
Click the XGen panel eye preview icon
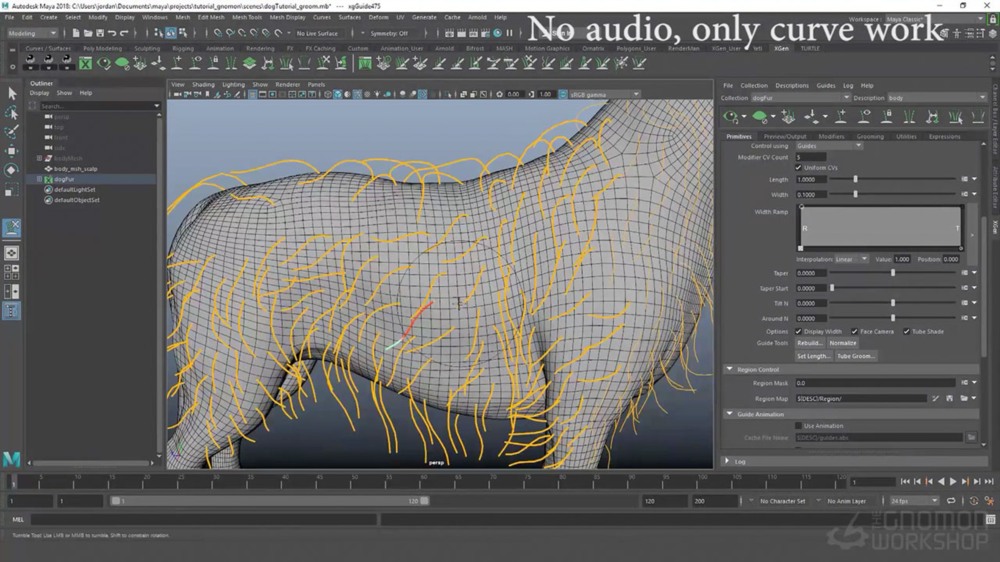tap(731, 116)
